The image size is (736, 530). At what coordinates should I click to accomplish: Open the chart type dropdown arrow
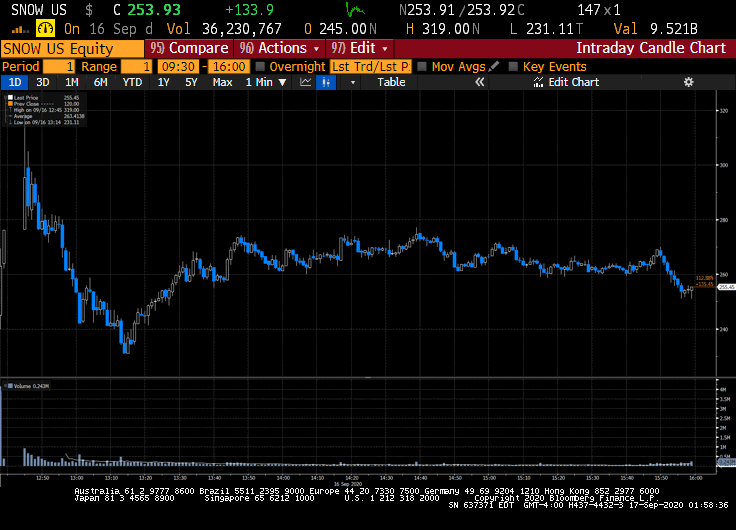(x=353, y=83)
